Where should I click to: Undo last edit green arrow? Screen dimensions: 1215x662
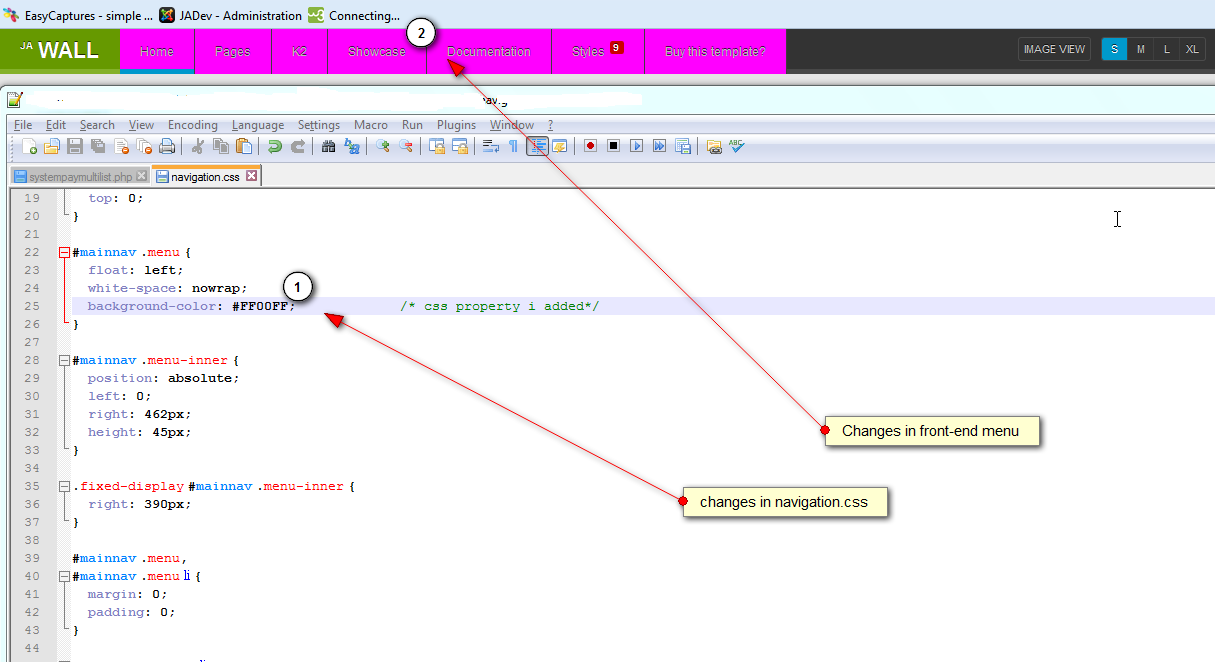275,146
